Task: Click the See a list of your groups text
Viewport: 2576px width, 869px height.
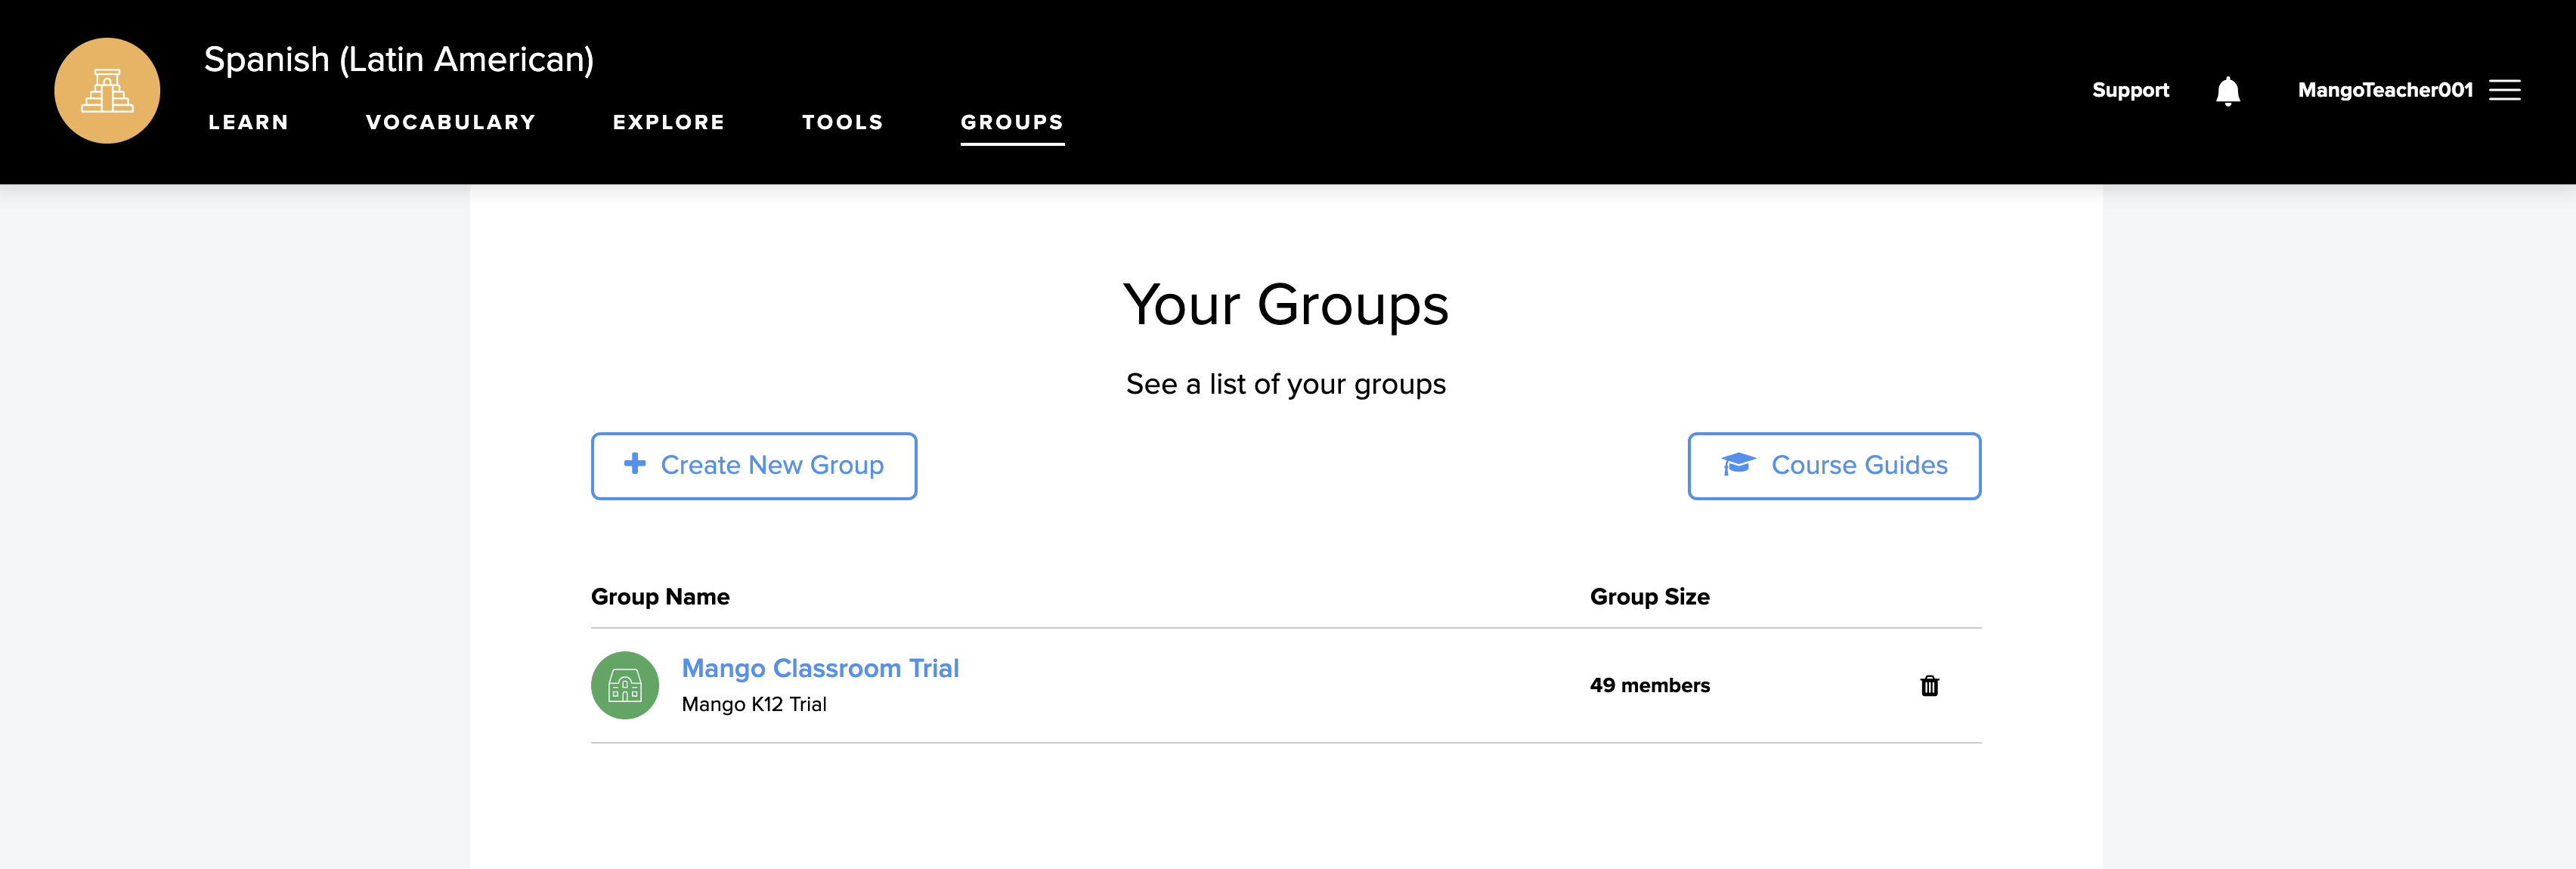Action: [1286, 384]
